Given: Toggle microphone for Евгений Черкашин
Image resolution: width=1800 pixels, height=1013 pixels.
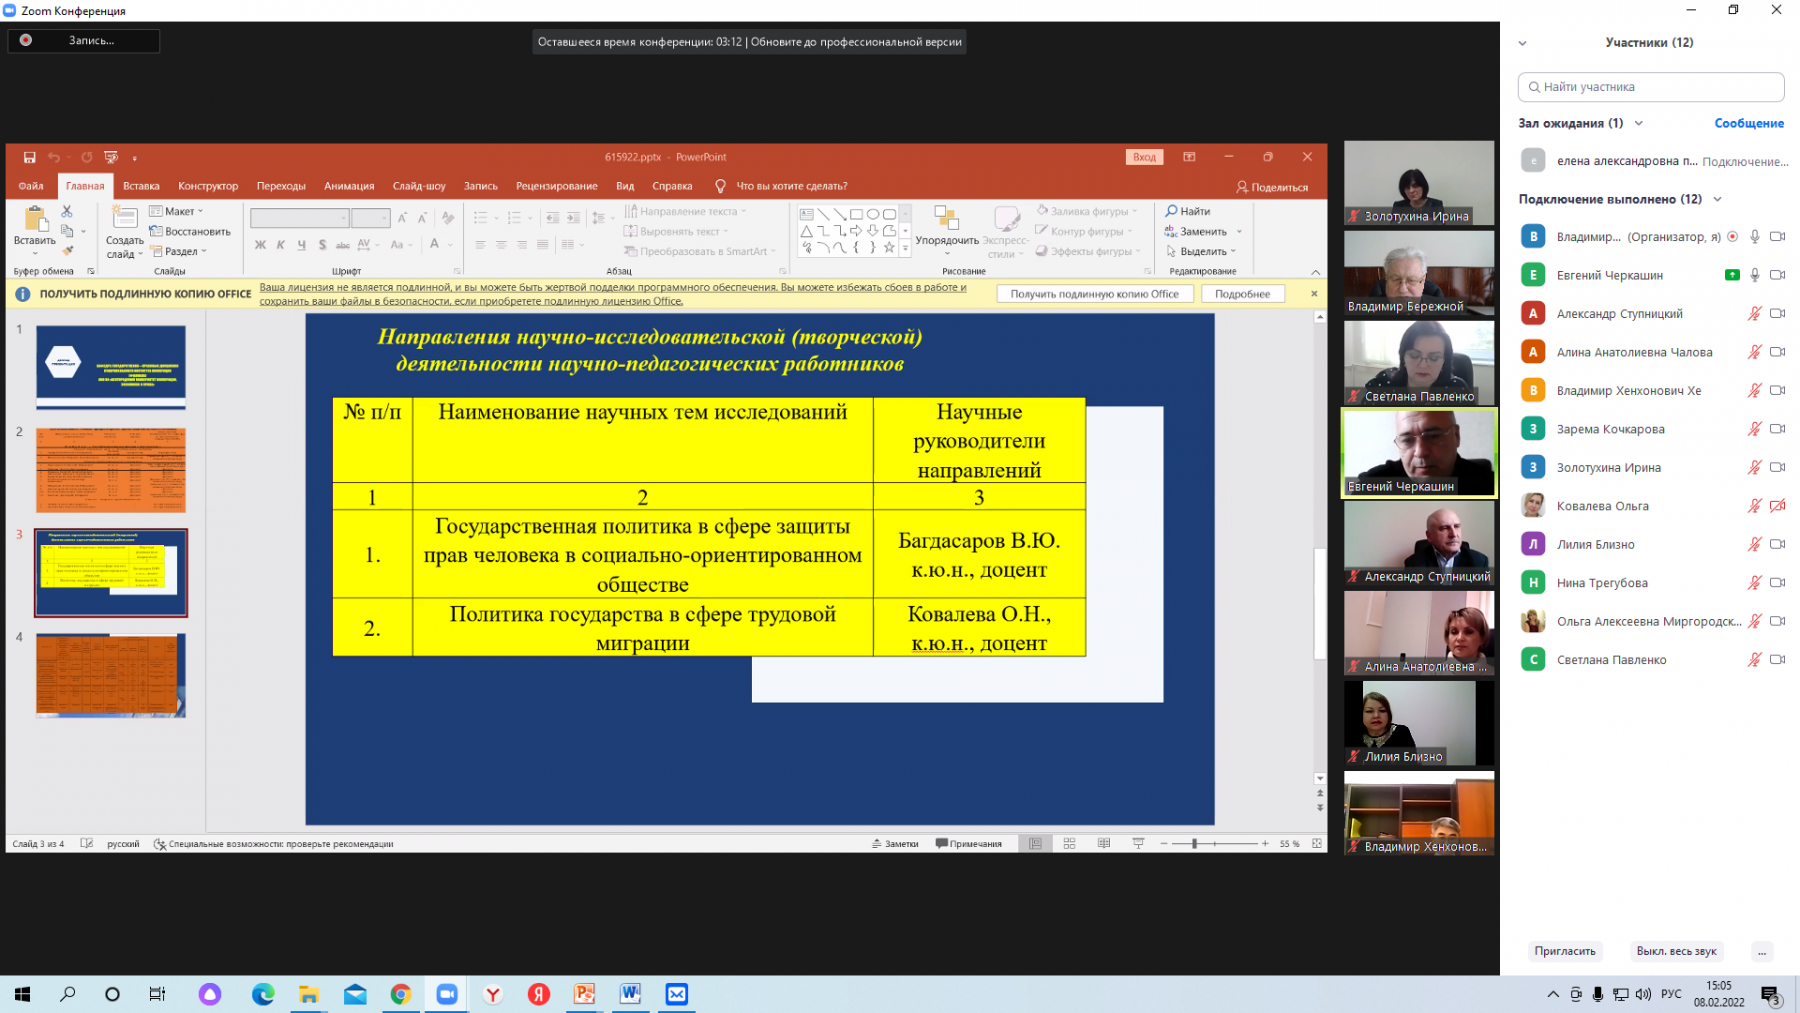Looking at the screenshot, I should (x=1754, y=275).
